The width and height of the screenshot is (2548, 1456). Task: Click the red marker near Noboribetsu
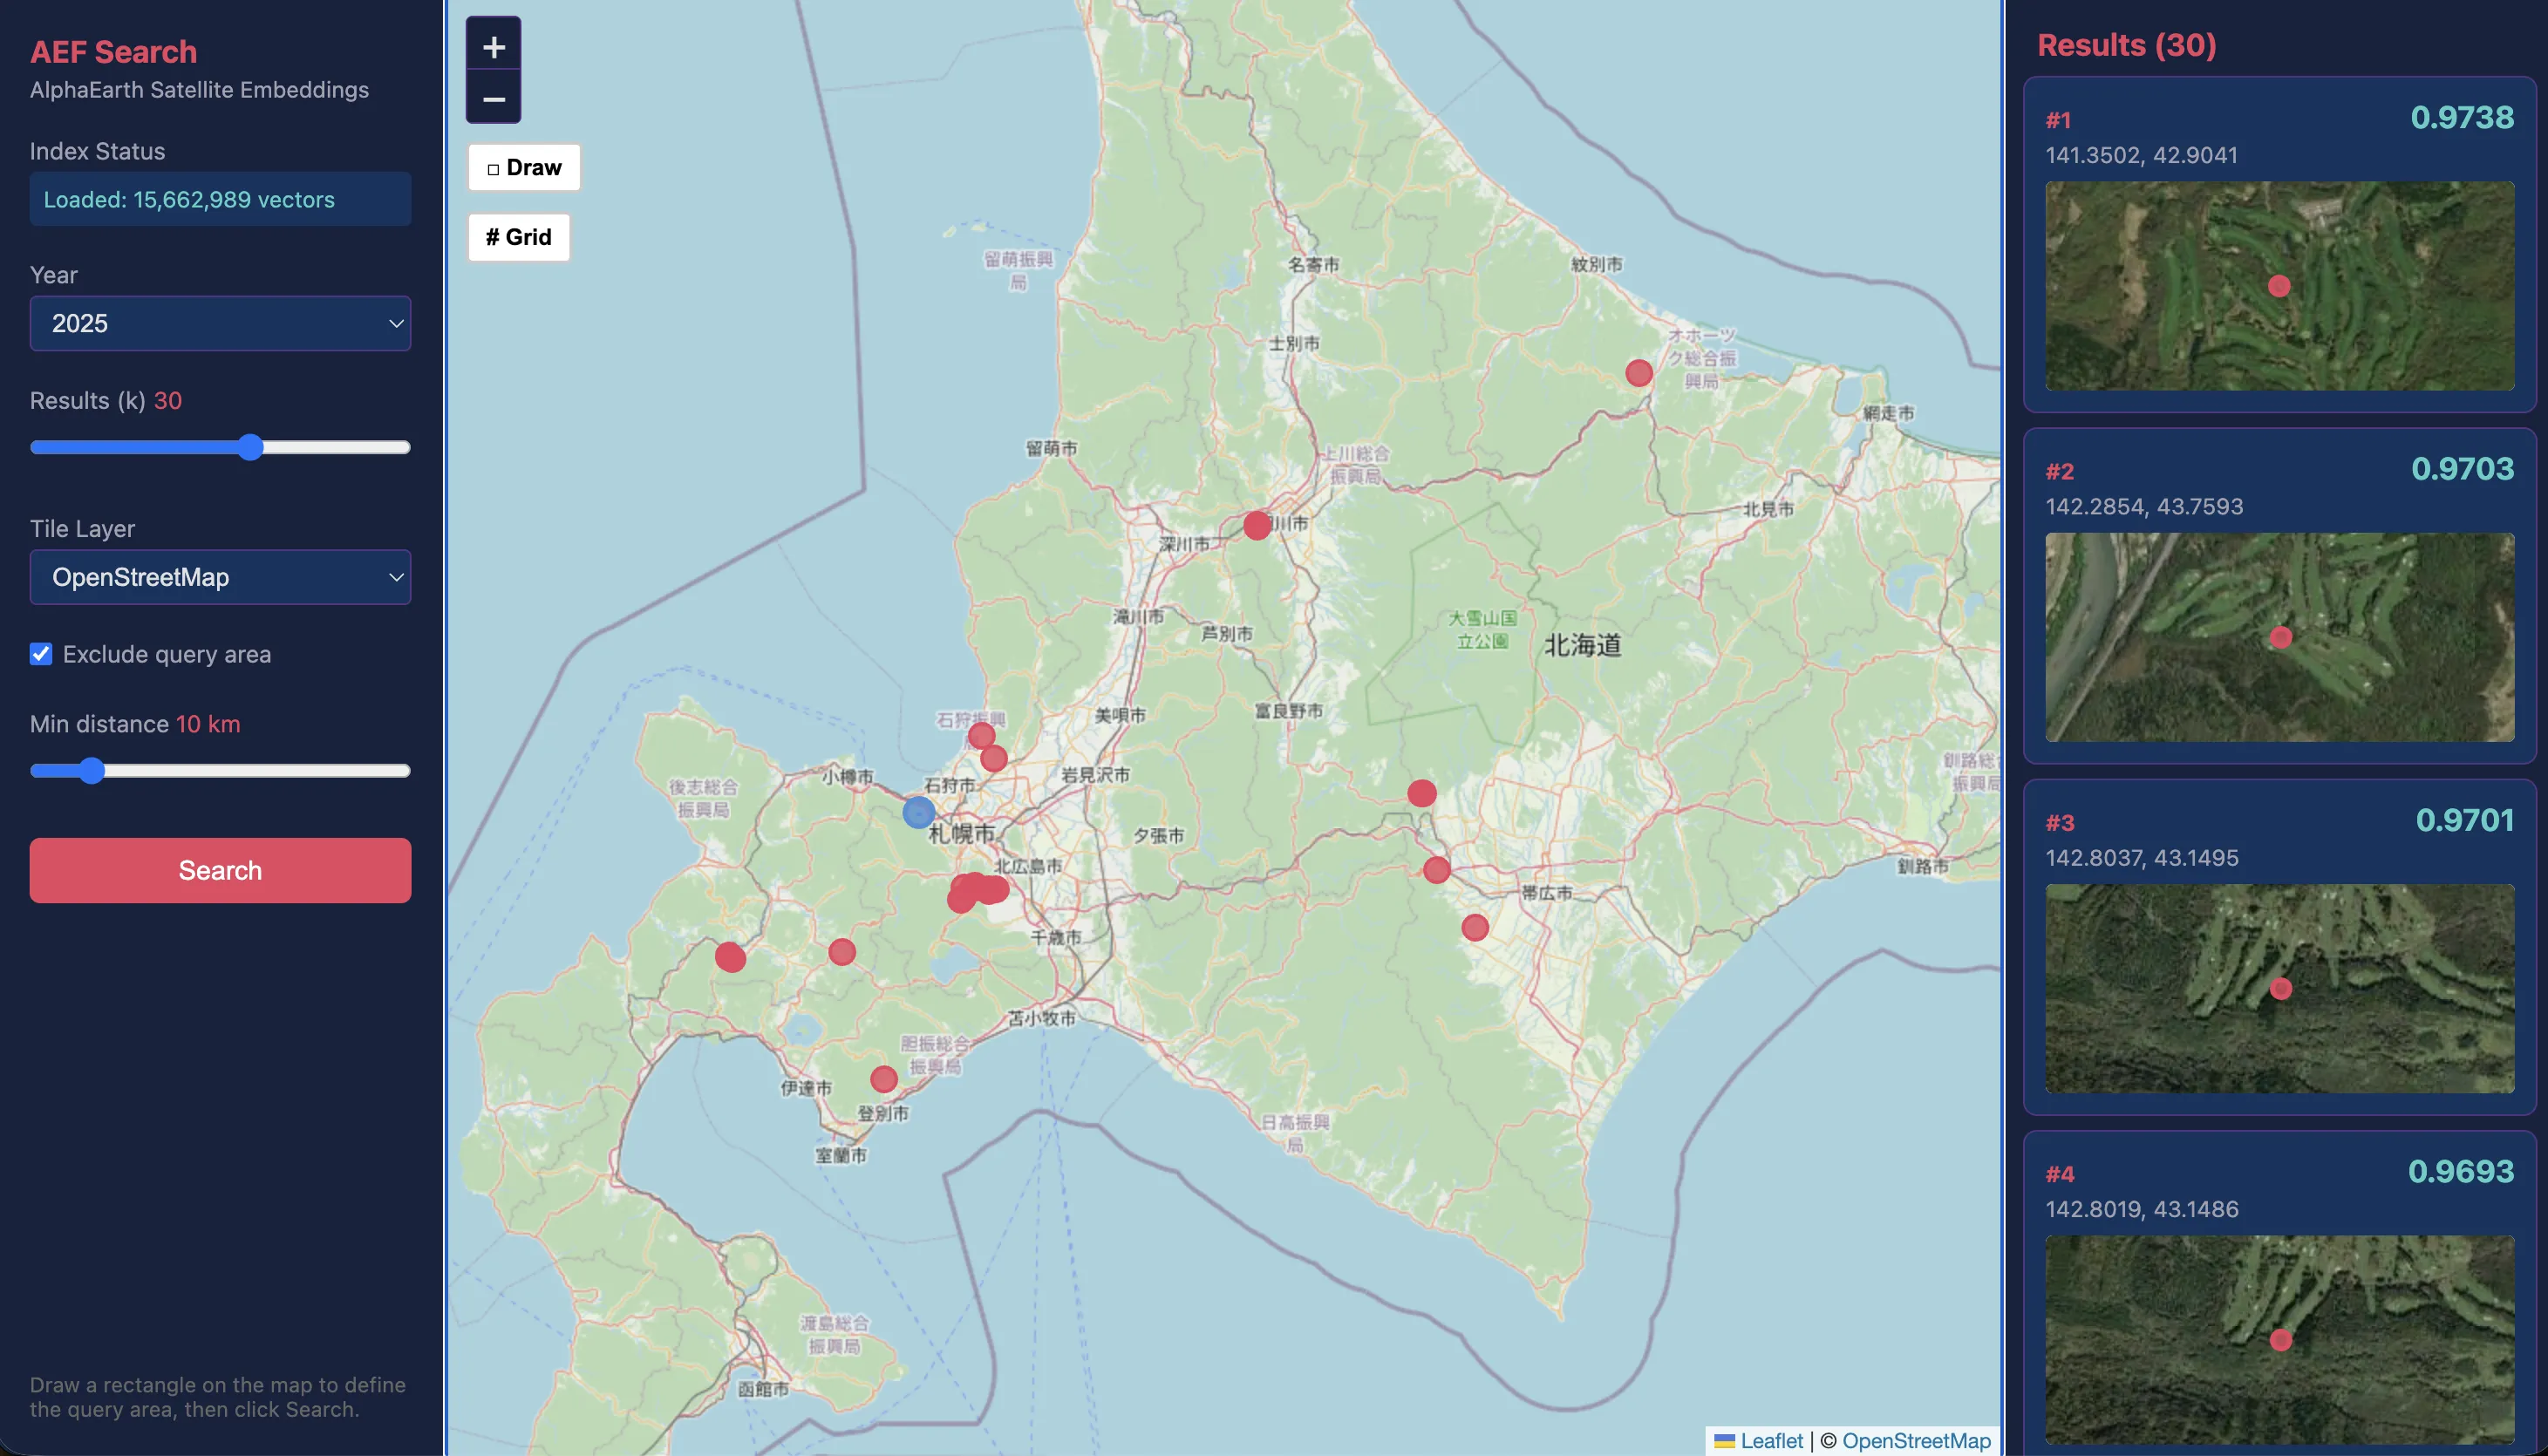[883, 1079]
